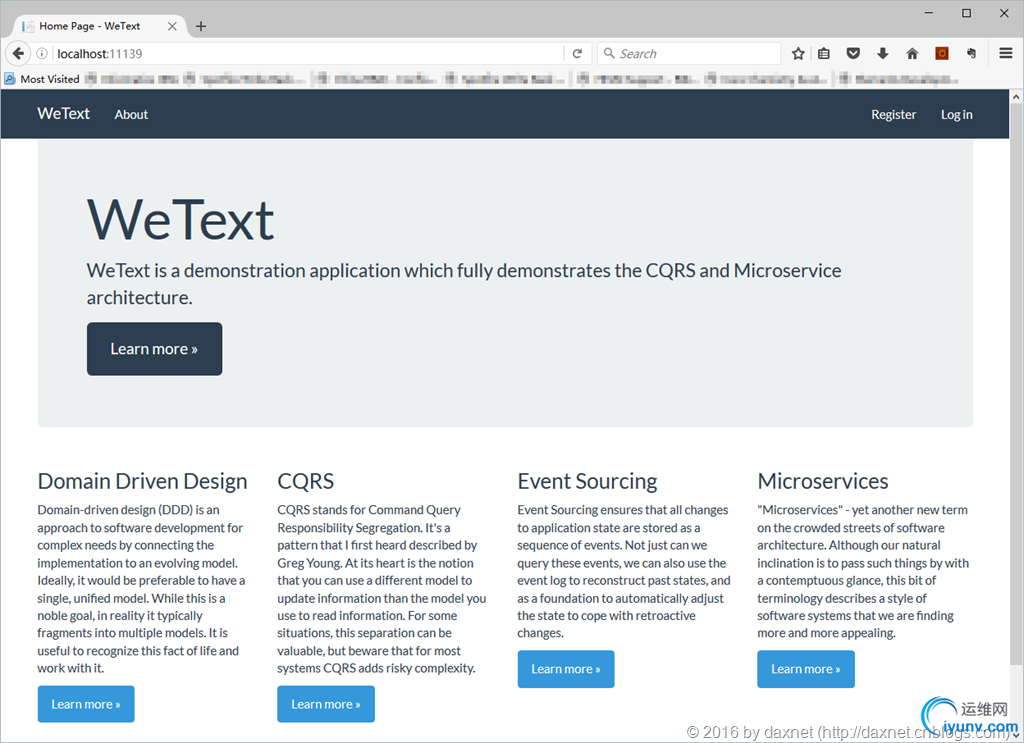Image resolution: width=1024 pixels, height=743 pixels.
Task: Click Learn more under CQRS
Action: pyautogui.click(x=326, y=704)
